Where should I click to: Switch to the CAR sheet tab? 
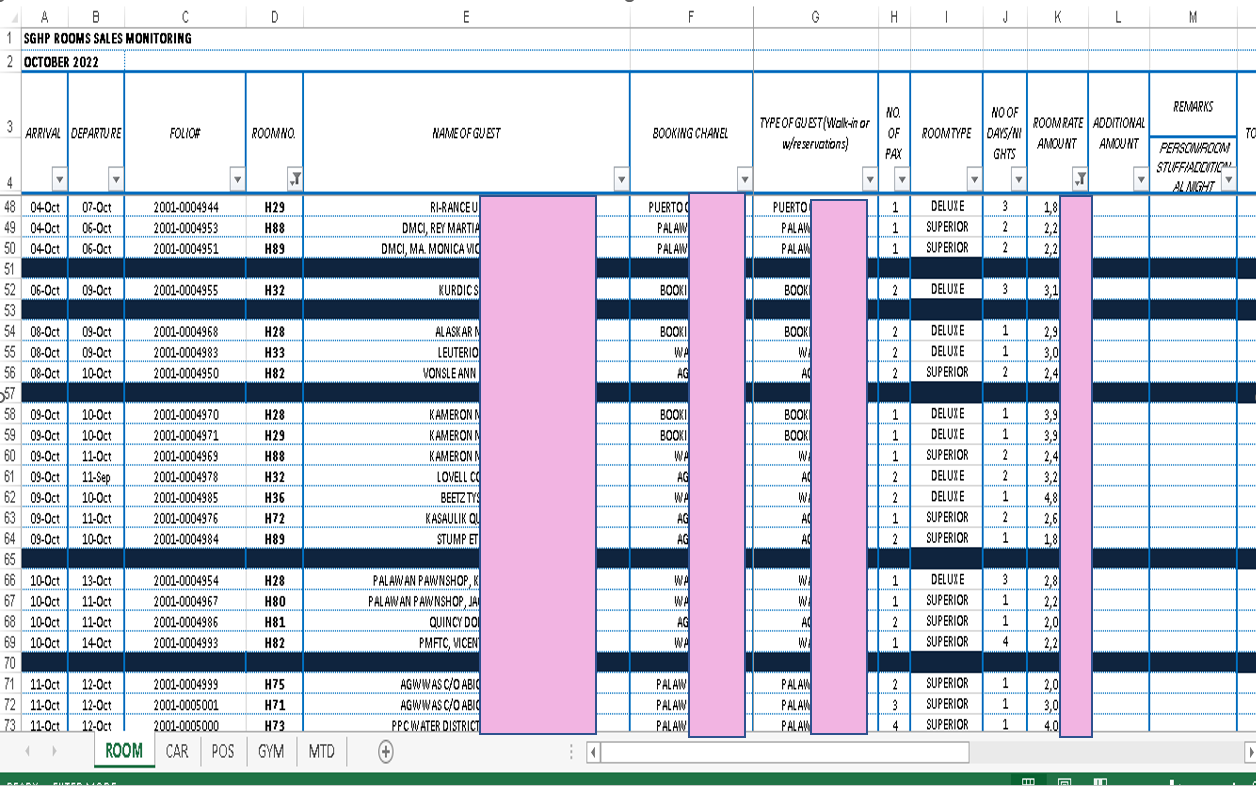[x=177, y=751]
